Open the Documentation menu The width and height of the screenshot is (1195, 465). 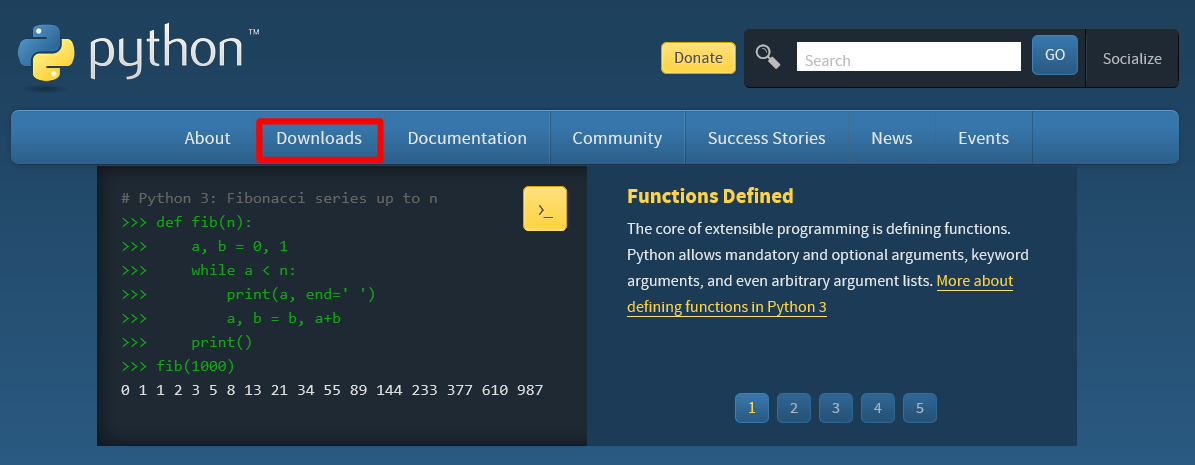467,138
